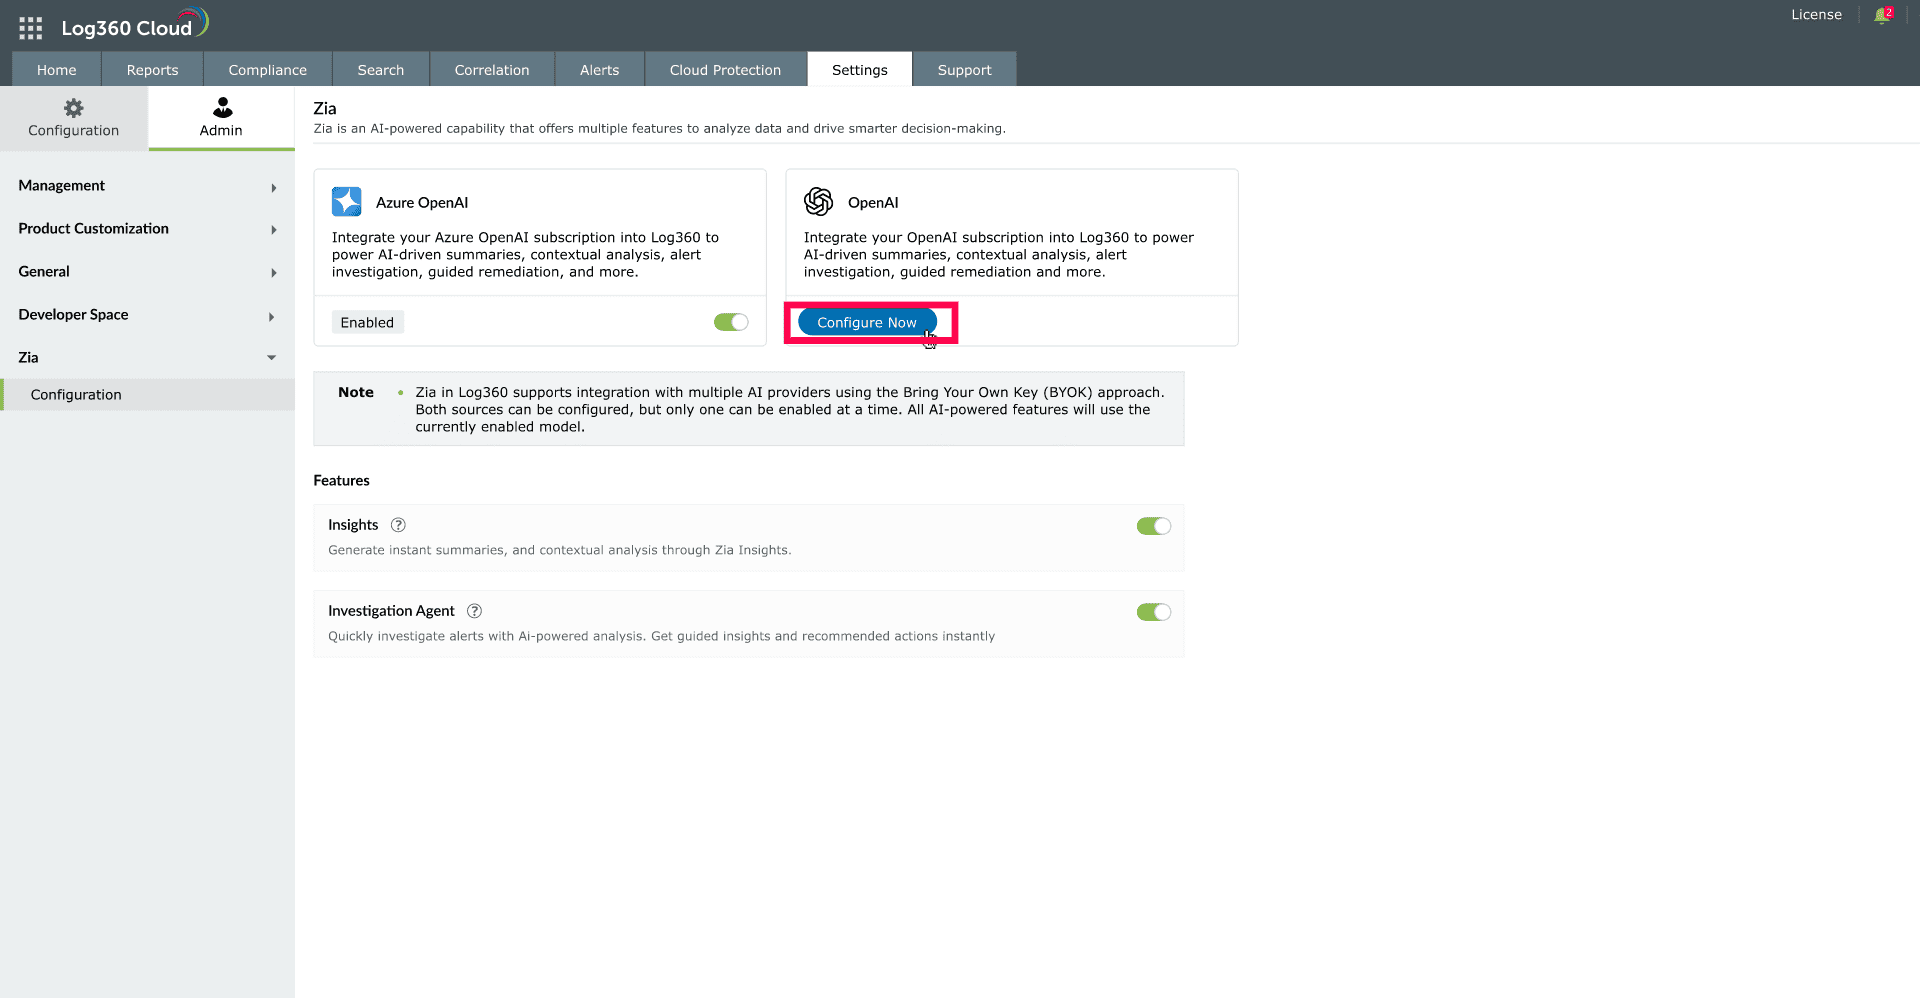Image resolution: width=1920 pixels, height=998 pixels.
Task: Expand the Product Customization section
Action: (147, 229)
